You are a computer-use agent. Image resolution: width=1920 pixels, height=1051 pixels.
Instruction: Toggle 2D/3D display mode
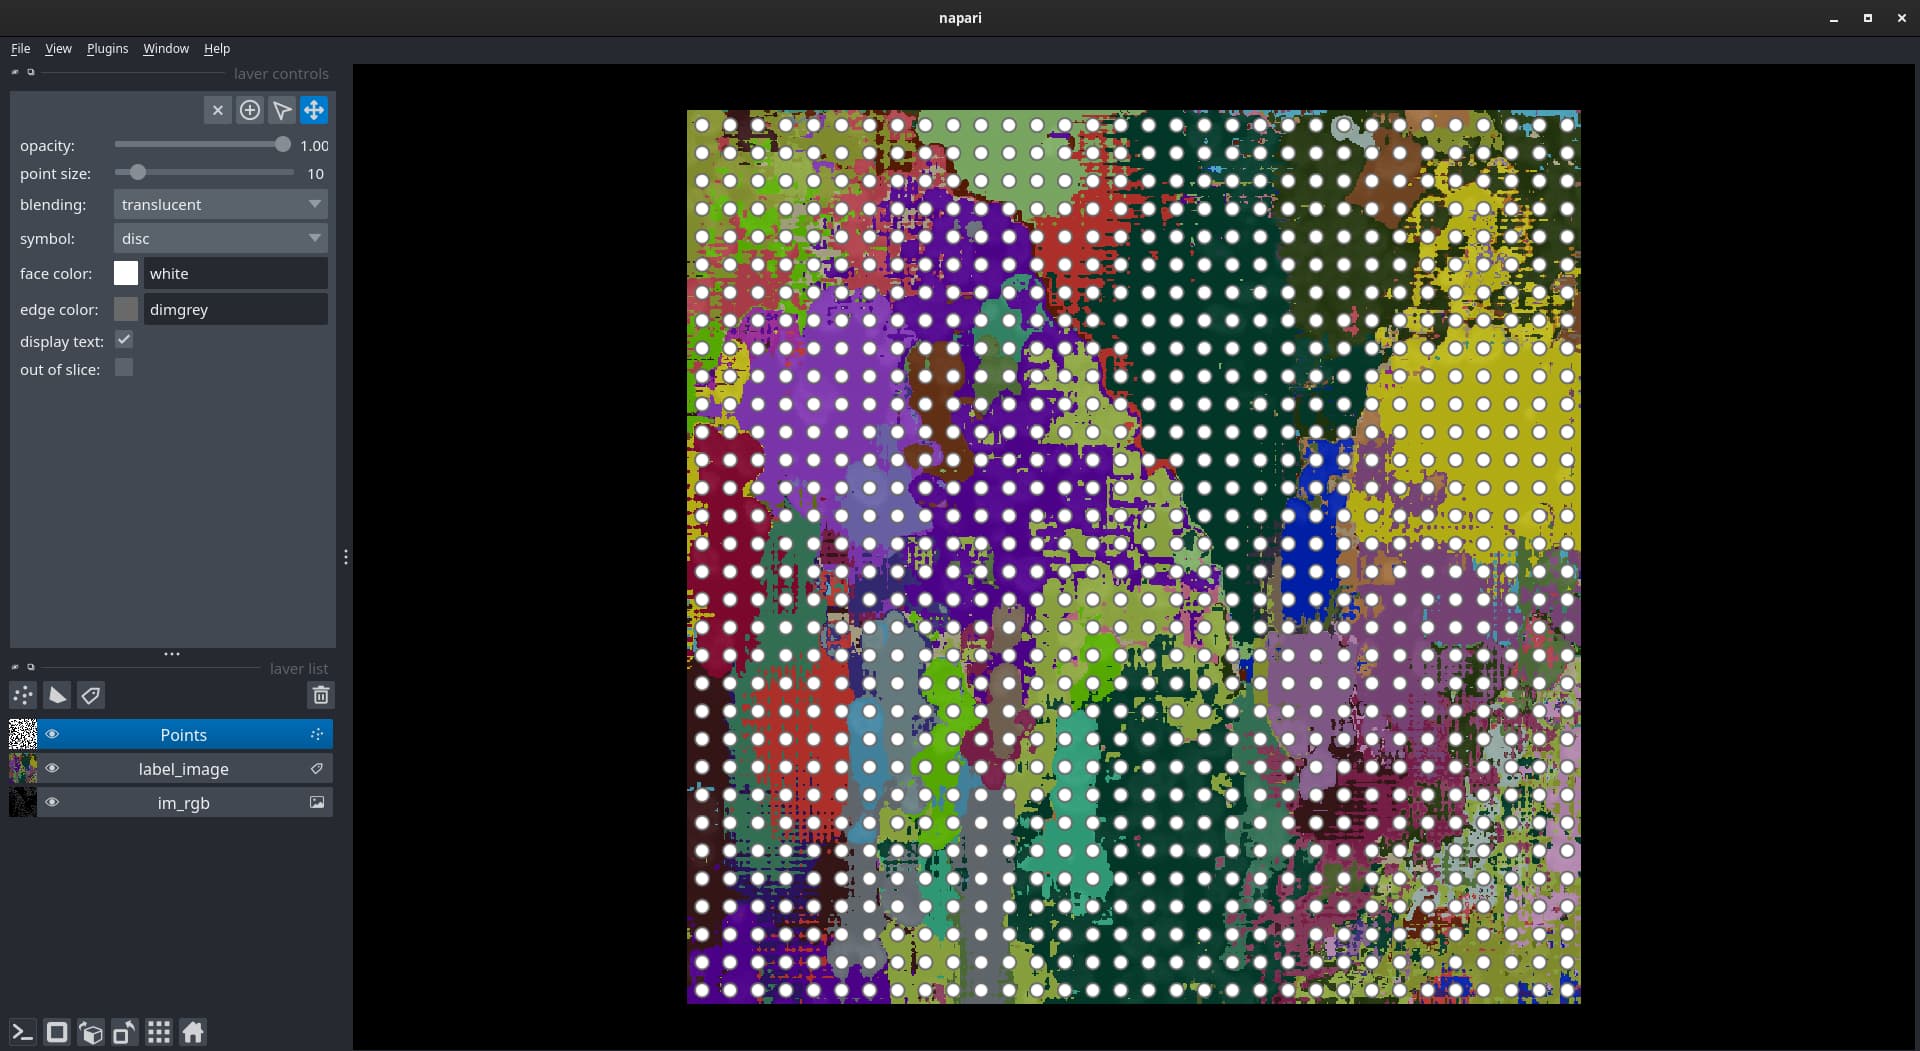click(x=56, y=1032)
